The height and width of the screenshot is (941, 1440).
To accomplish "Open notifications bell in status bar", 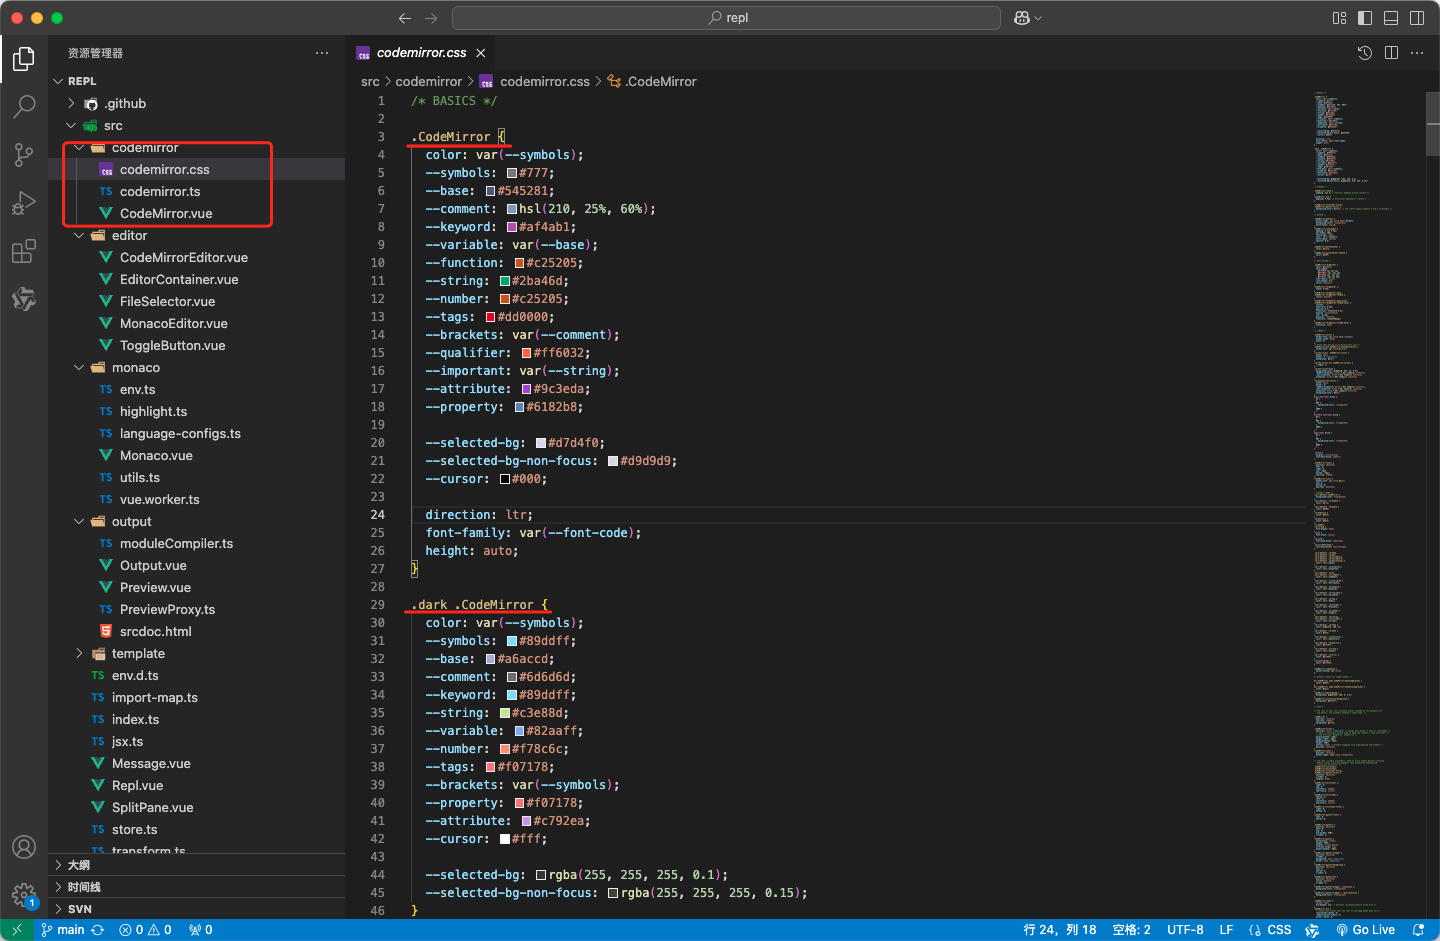I will click(1418, 930).
